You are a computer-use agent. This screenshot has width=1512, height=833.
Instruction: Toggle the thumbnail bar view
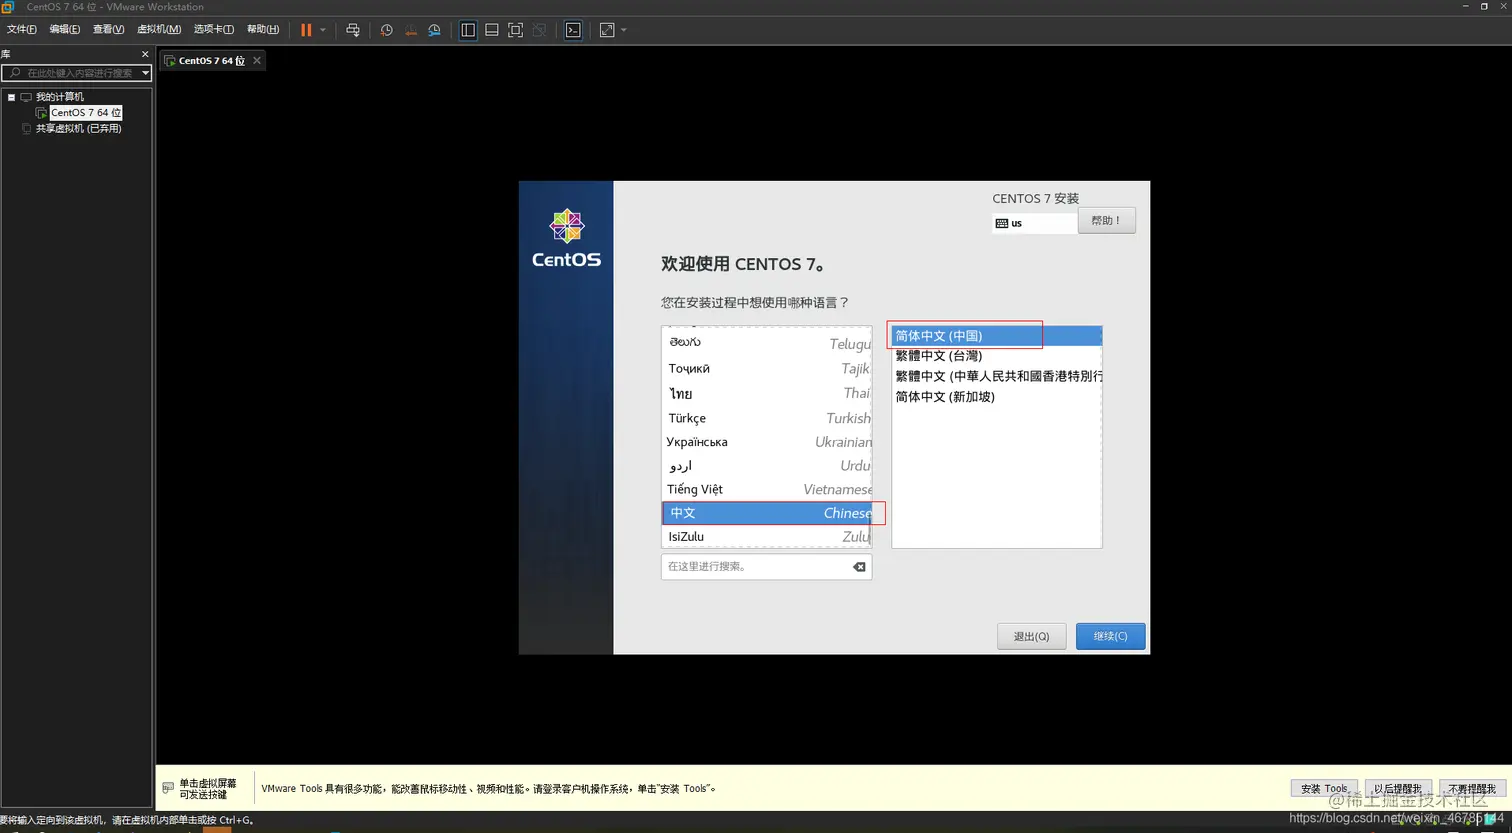tap(491, 30)
